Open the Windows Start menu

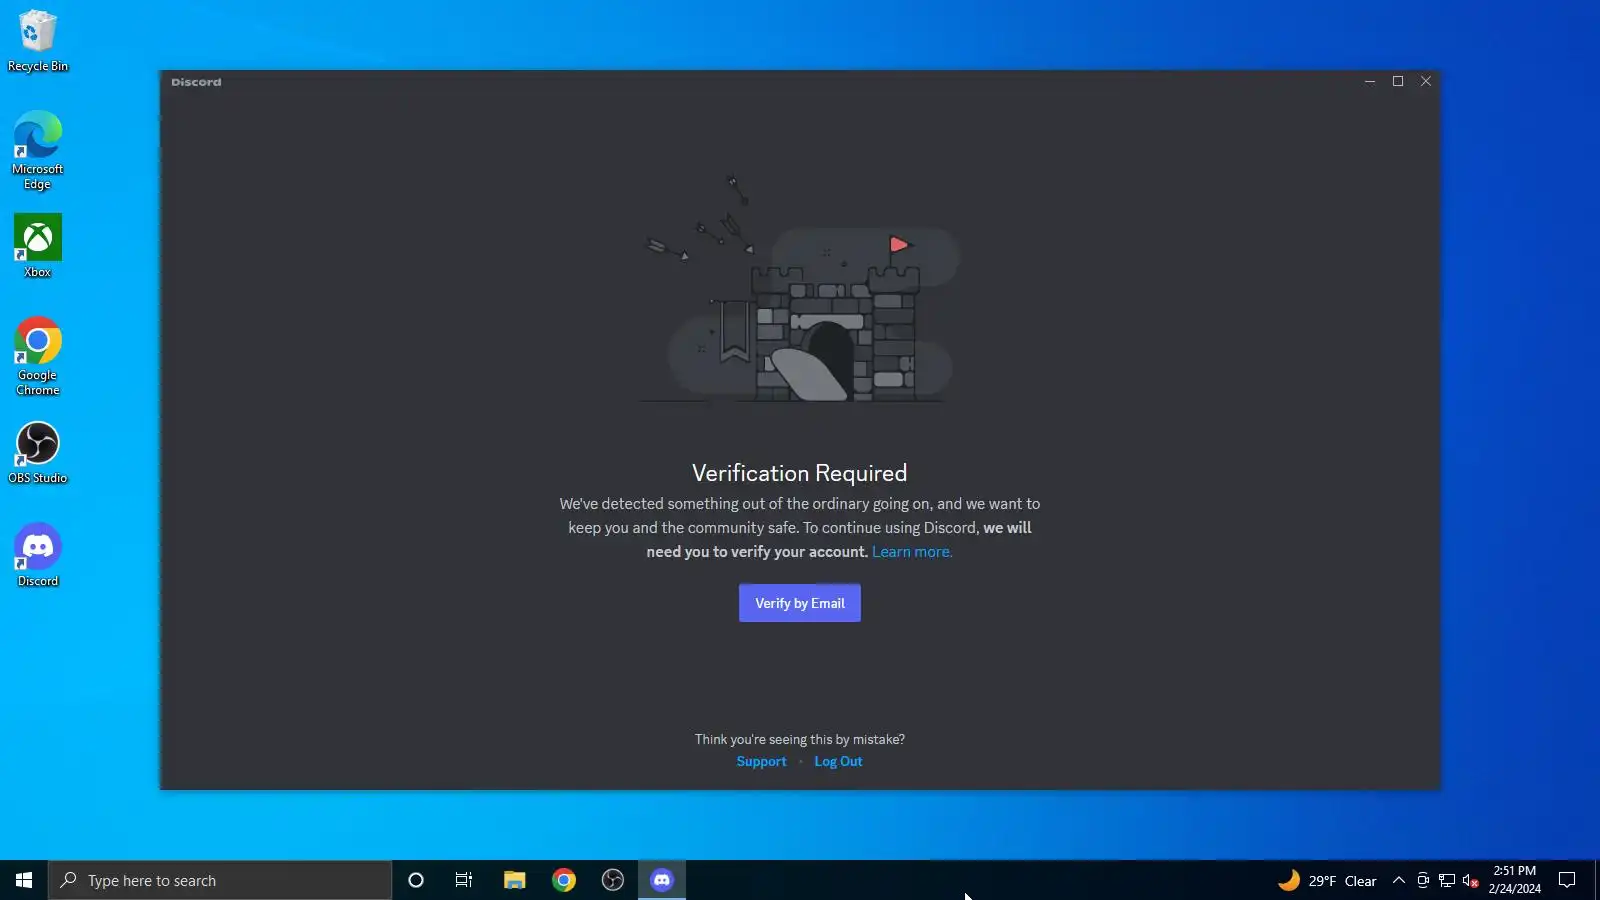coord(24,880)
